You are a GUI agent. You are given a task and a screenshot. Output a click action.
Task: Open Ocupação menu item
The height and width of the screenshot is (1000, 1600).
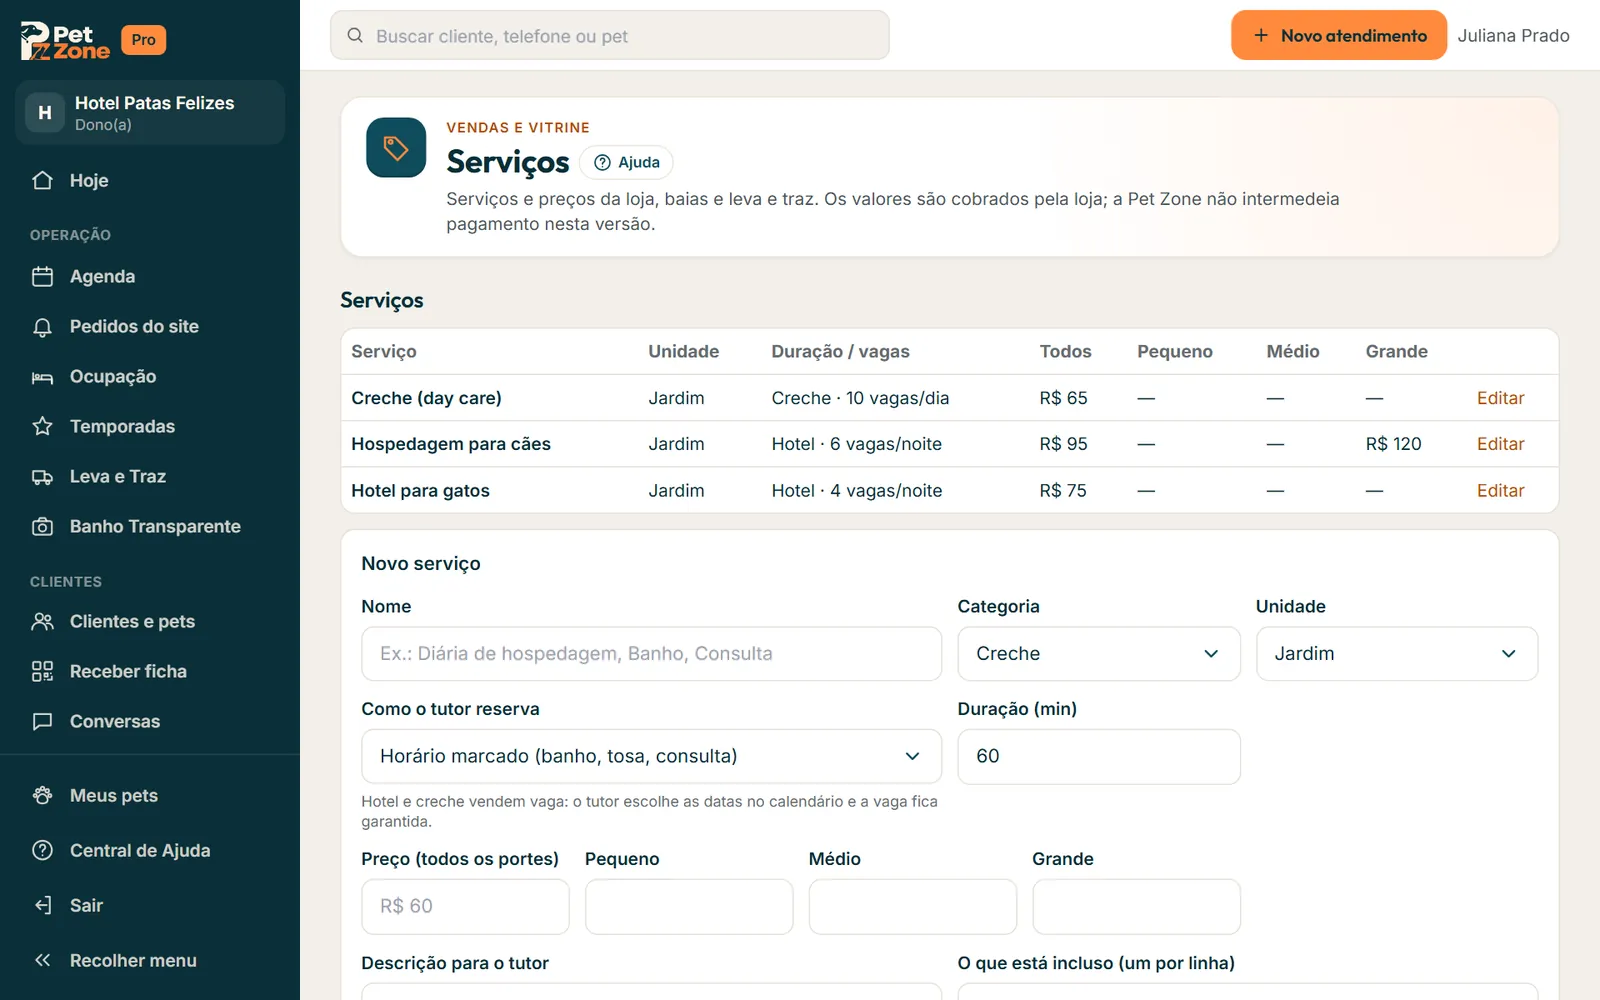[x=150, y=376]
